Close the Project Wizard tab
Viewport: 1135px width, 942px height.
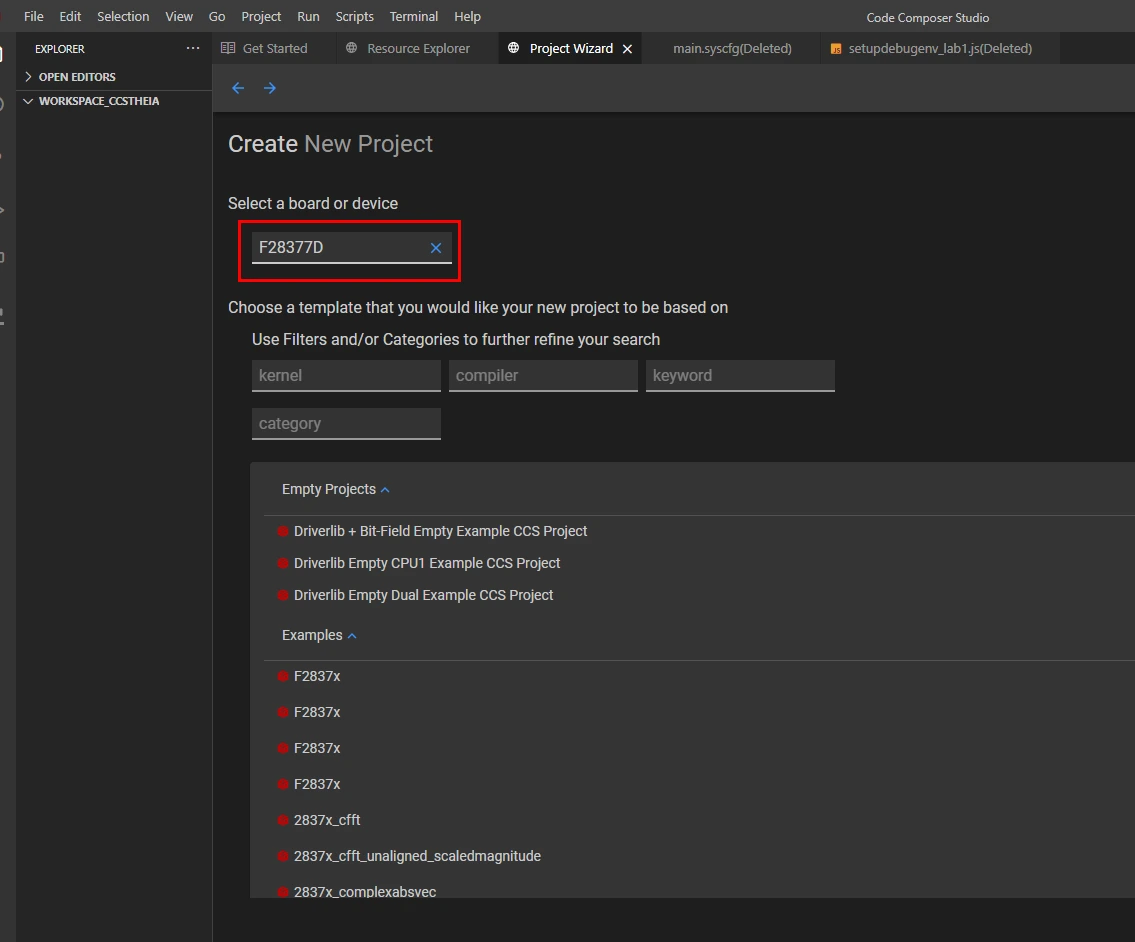pyautogui.click(x=628, y=49)
